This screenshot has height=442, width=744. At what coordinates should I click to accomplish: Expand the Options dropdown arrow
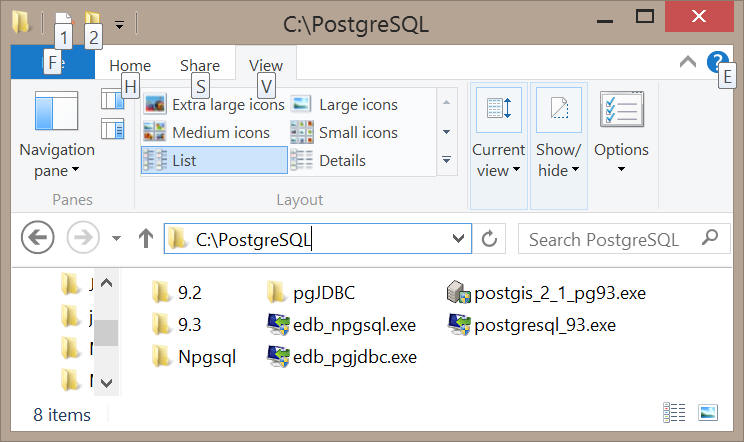coord(621,169)
